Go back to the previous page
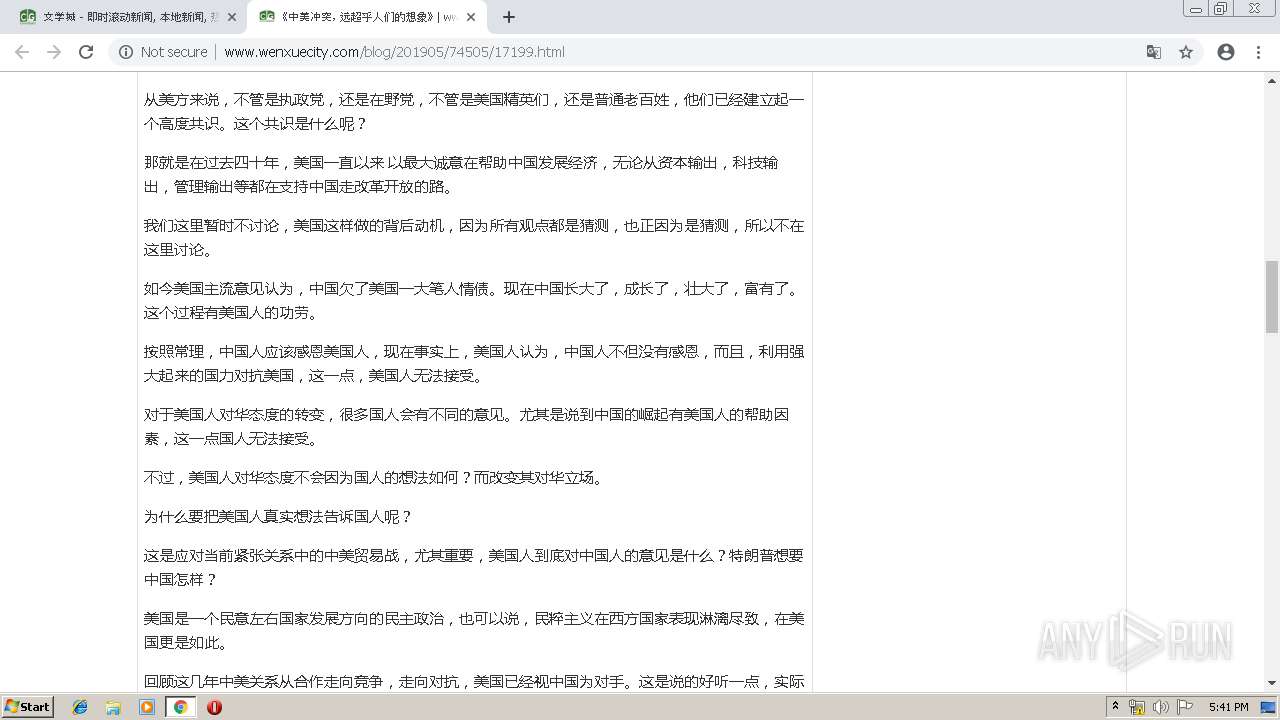Viewport: 1280px width, 720px height. pos(22,52)
